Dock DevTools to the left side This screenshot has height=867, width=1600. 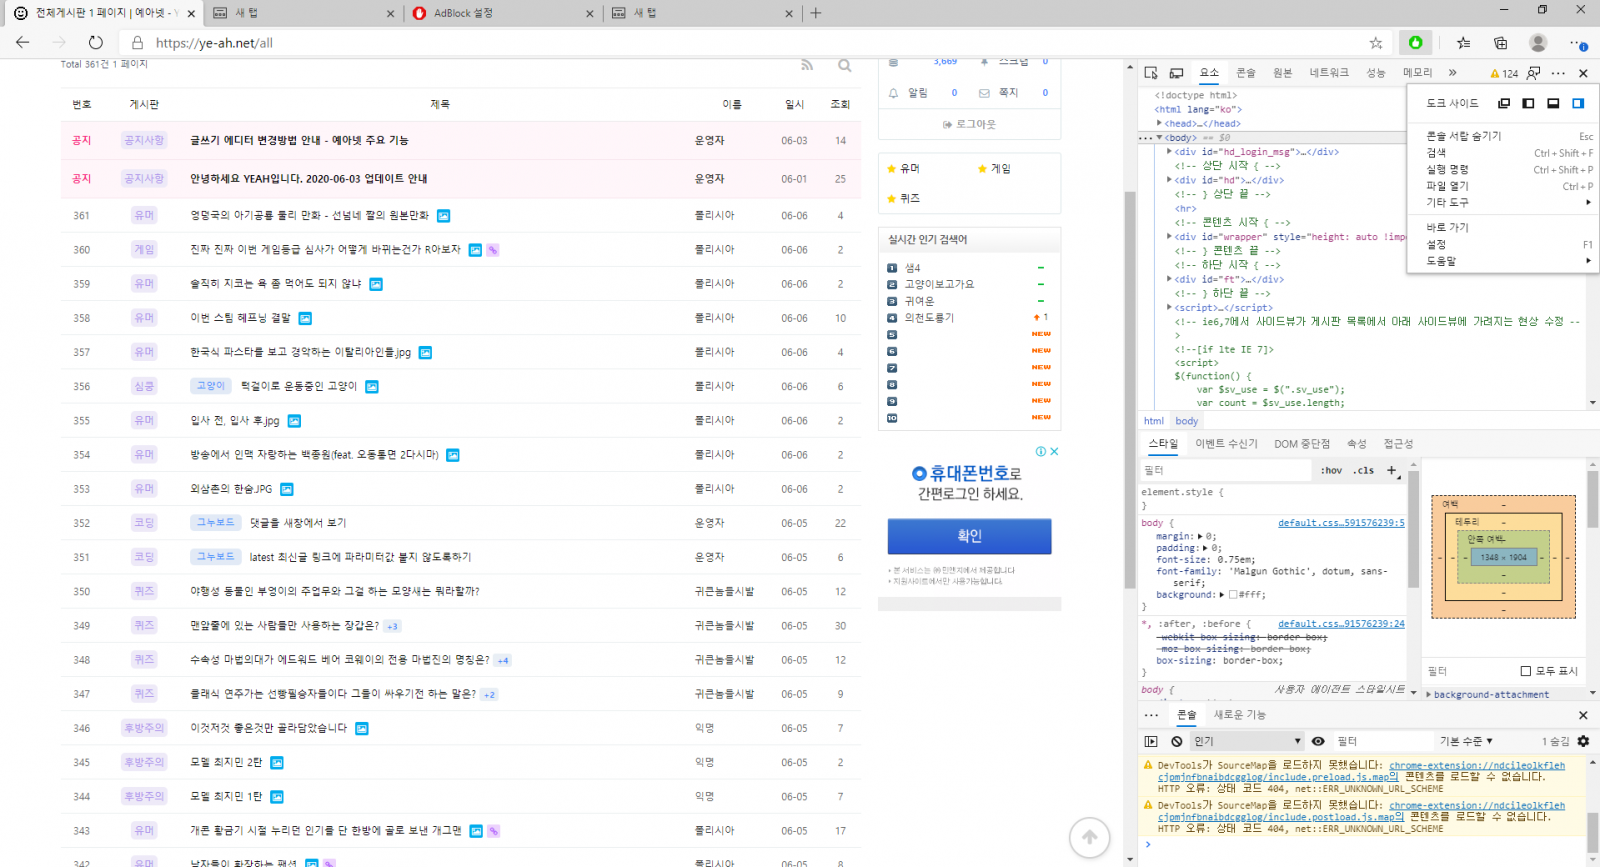[1528, 103]
